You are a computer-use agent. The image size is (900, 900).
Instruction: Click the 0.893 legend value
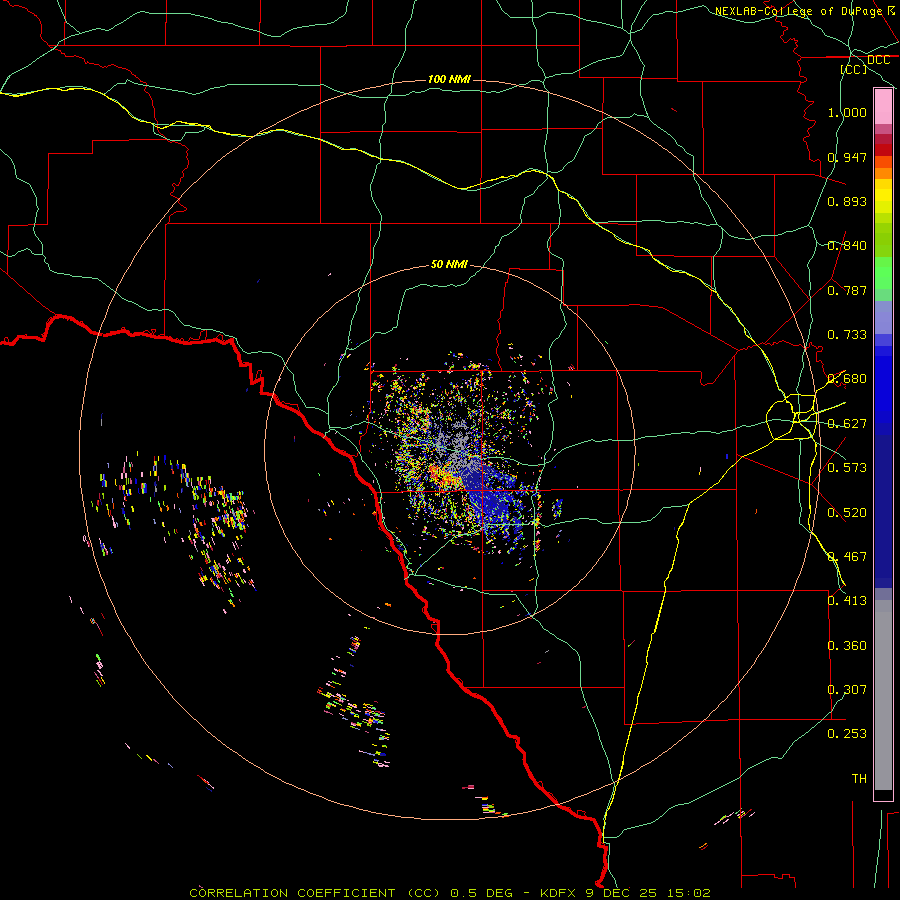pos(847,201)
